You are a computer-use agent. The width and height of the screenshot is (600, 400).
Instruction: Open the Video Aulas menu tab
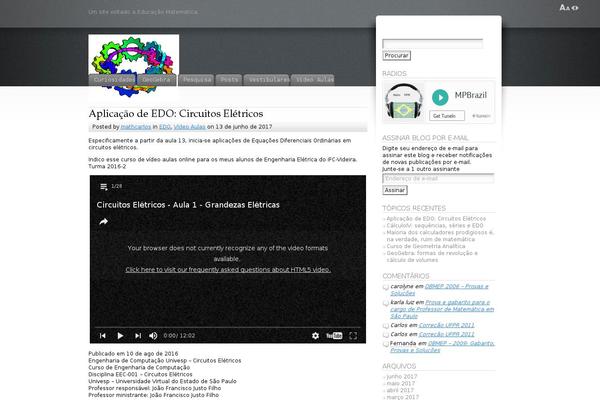click(x=313, y=80)
